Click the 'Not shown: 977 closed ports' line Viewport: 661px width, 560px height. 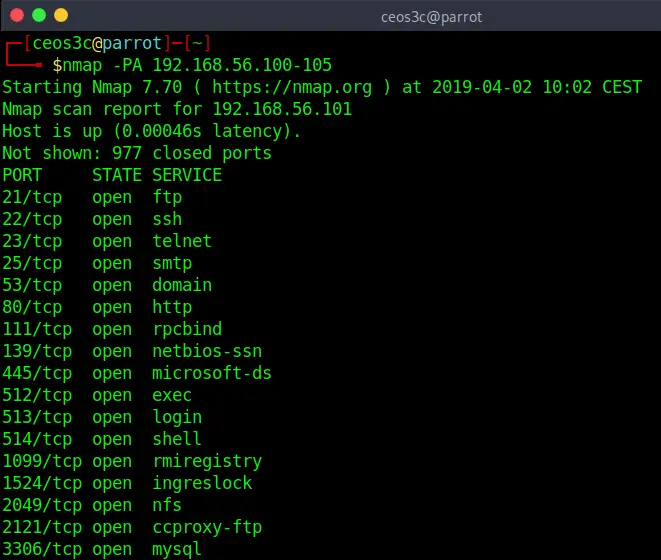click(x=137, y=153)
